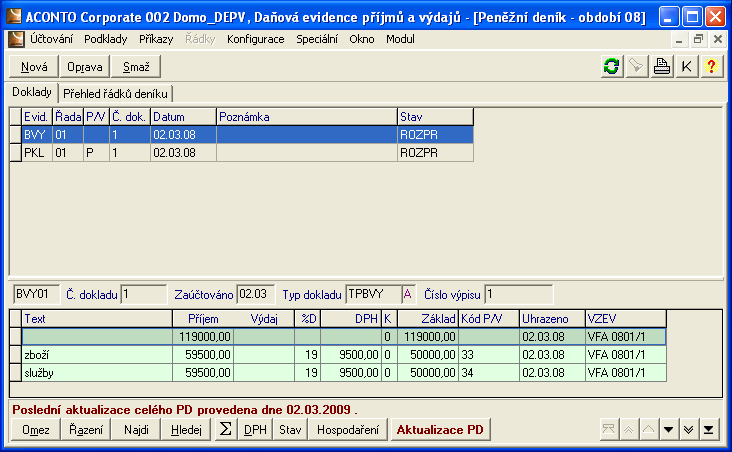Viewport: 732px width, 452px height.
Task: Click the Č. dok. column header
Action: 130,117
